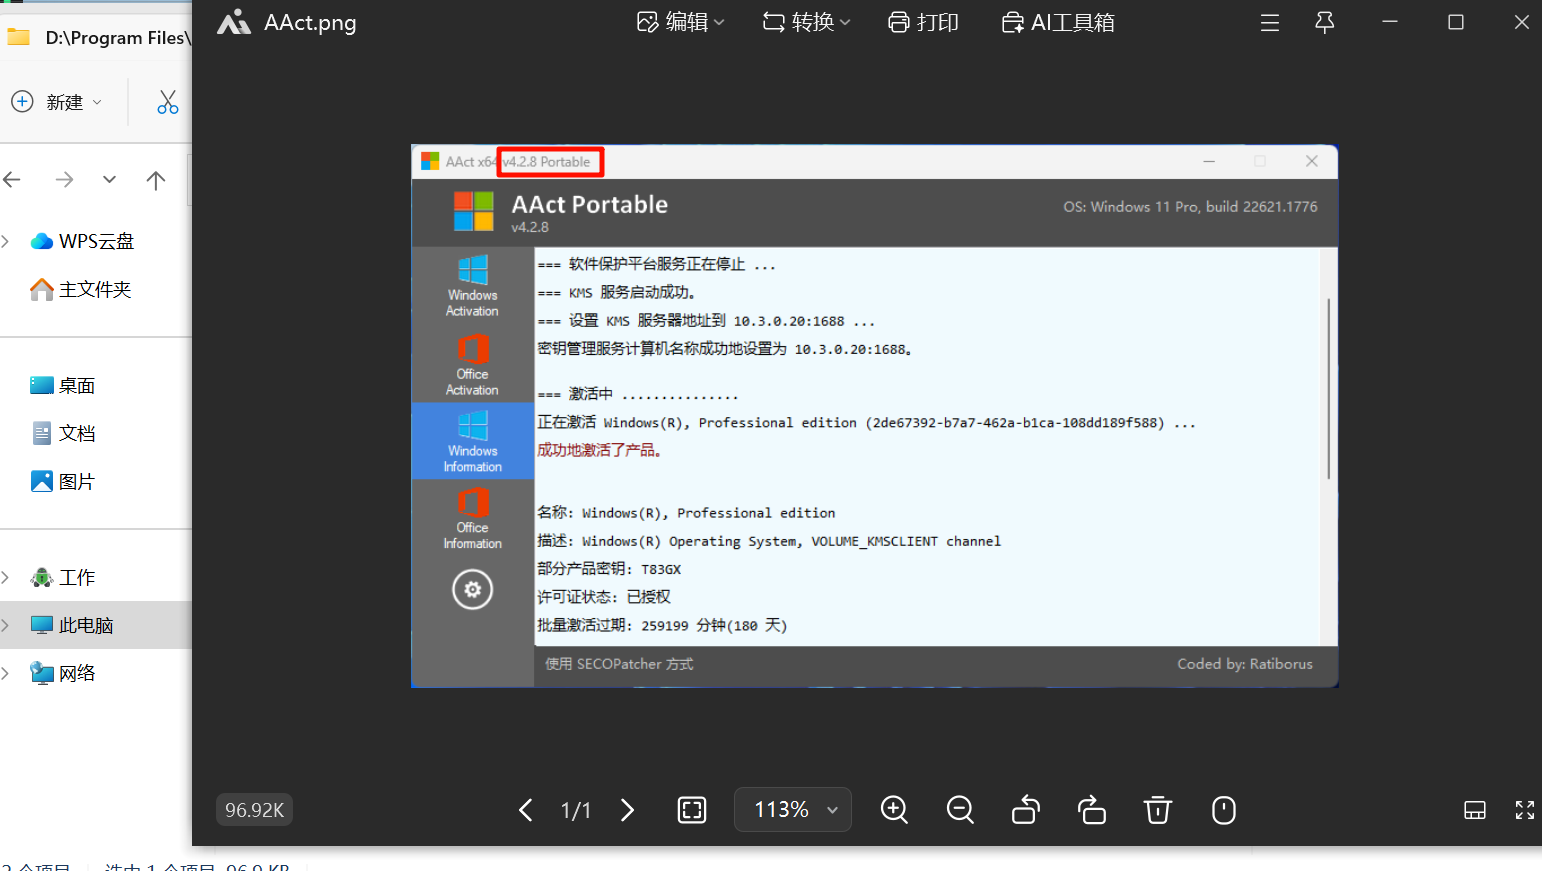Zoom in with the magnifier plus icon
Screen dimensions: 1542x871
894,810
